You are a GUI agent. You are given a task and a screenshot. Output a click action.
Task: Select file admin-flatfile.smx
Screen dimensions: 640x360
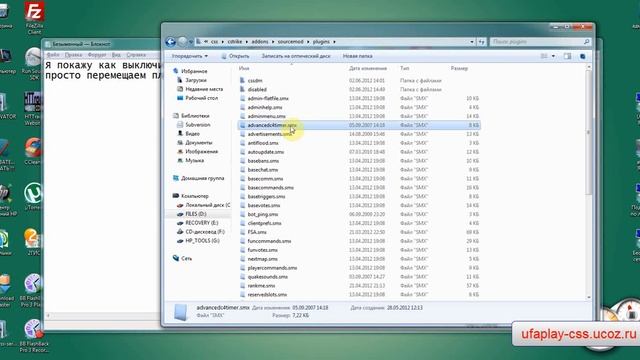coord(268,98)
